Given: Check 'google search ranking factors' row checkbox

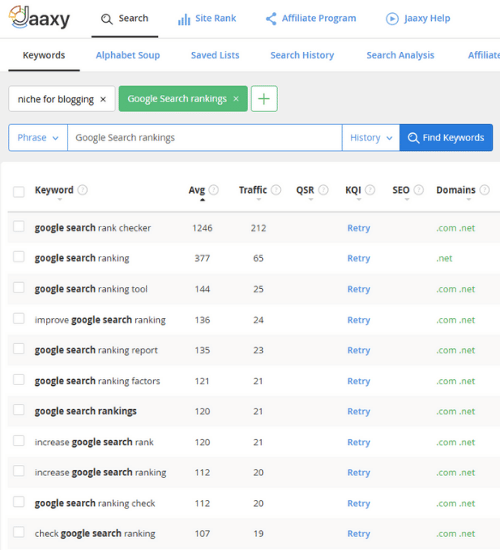Looking at the screenshot, I should (x=19, y=379).
